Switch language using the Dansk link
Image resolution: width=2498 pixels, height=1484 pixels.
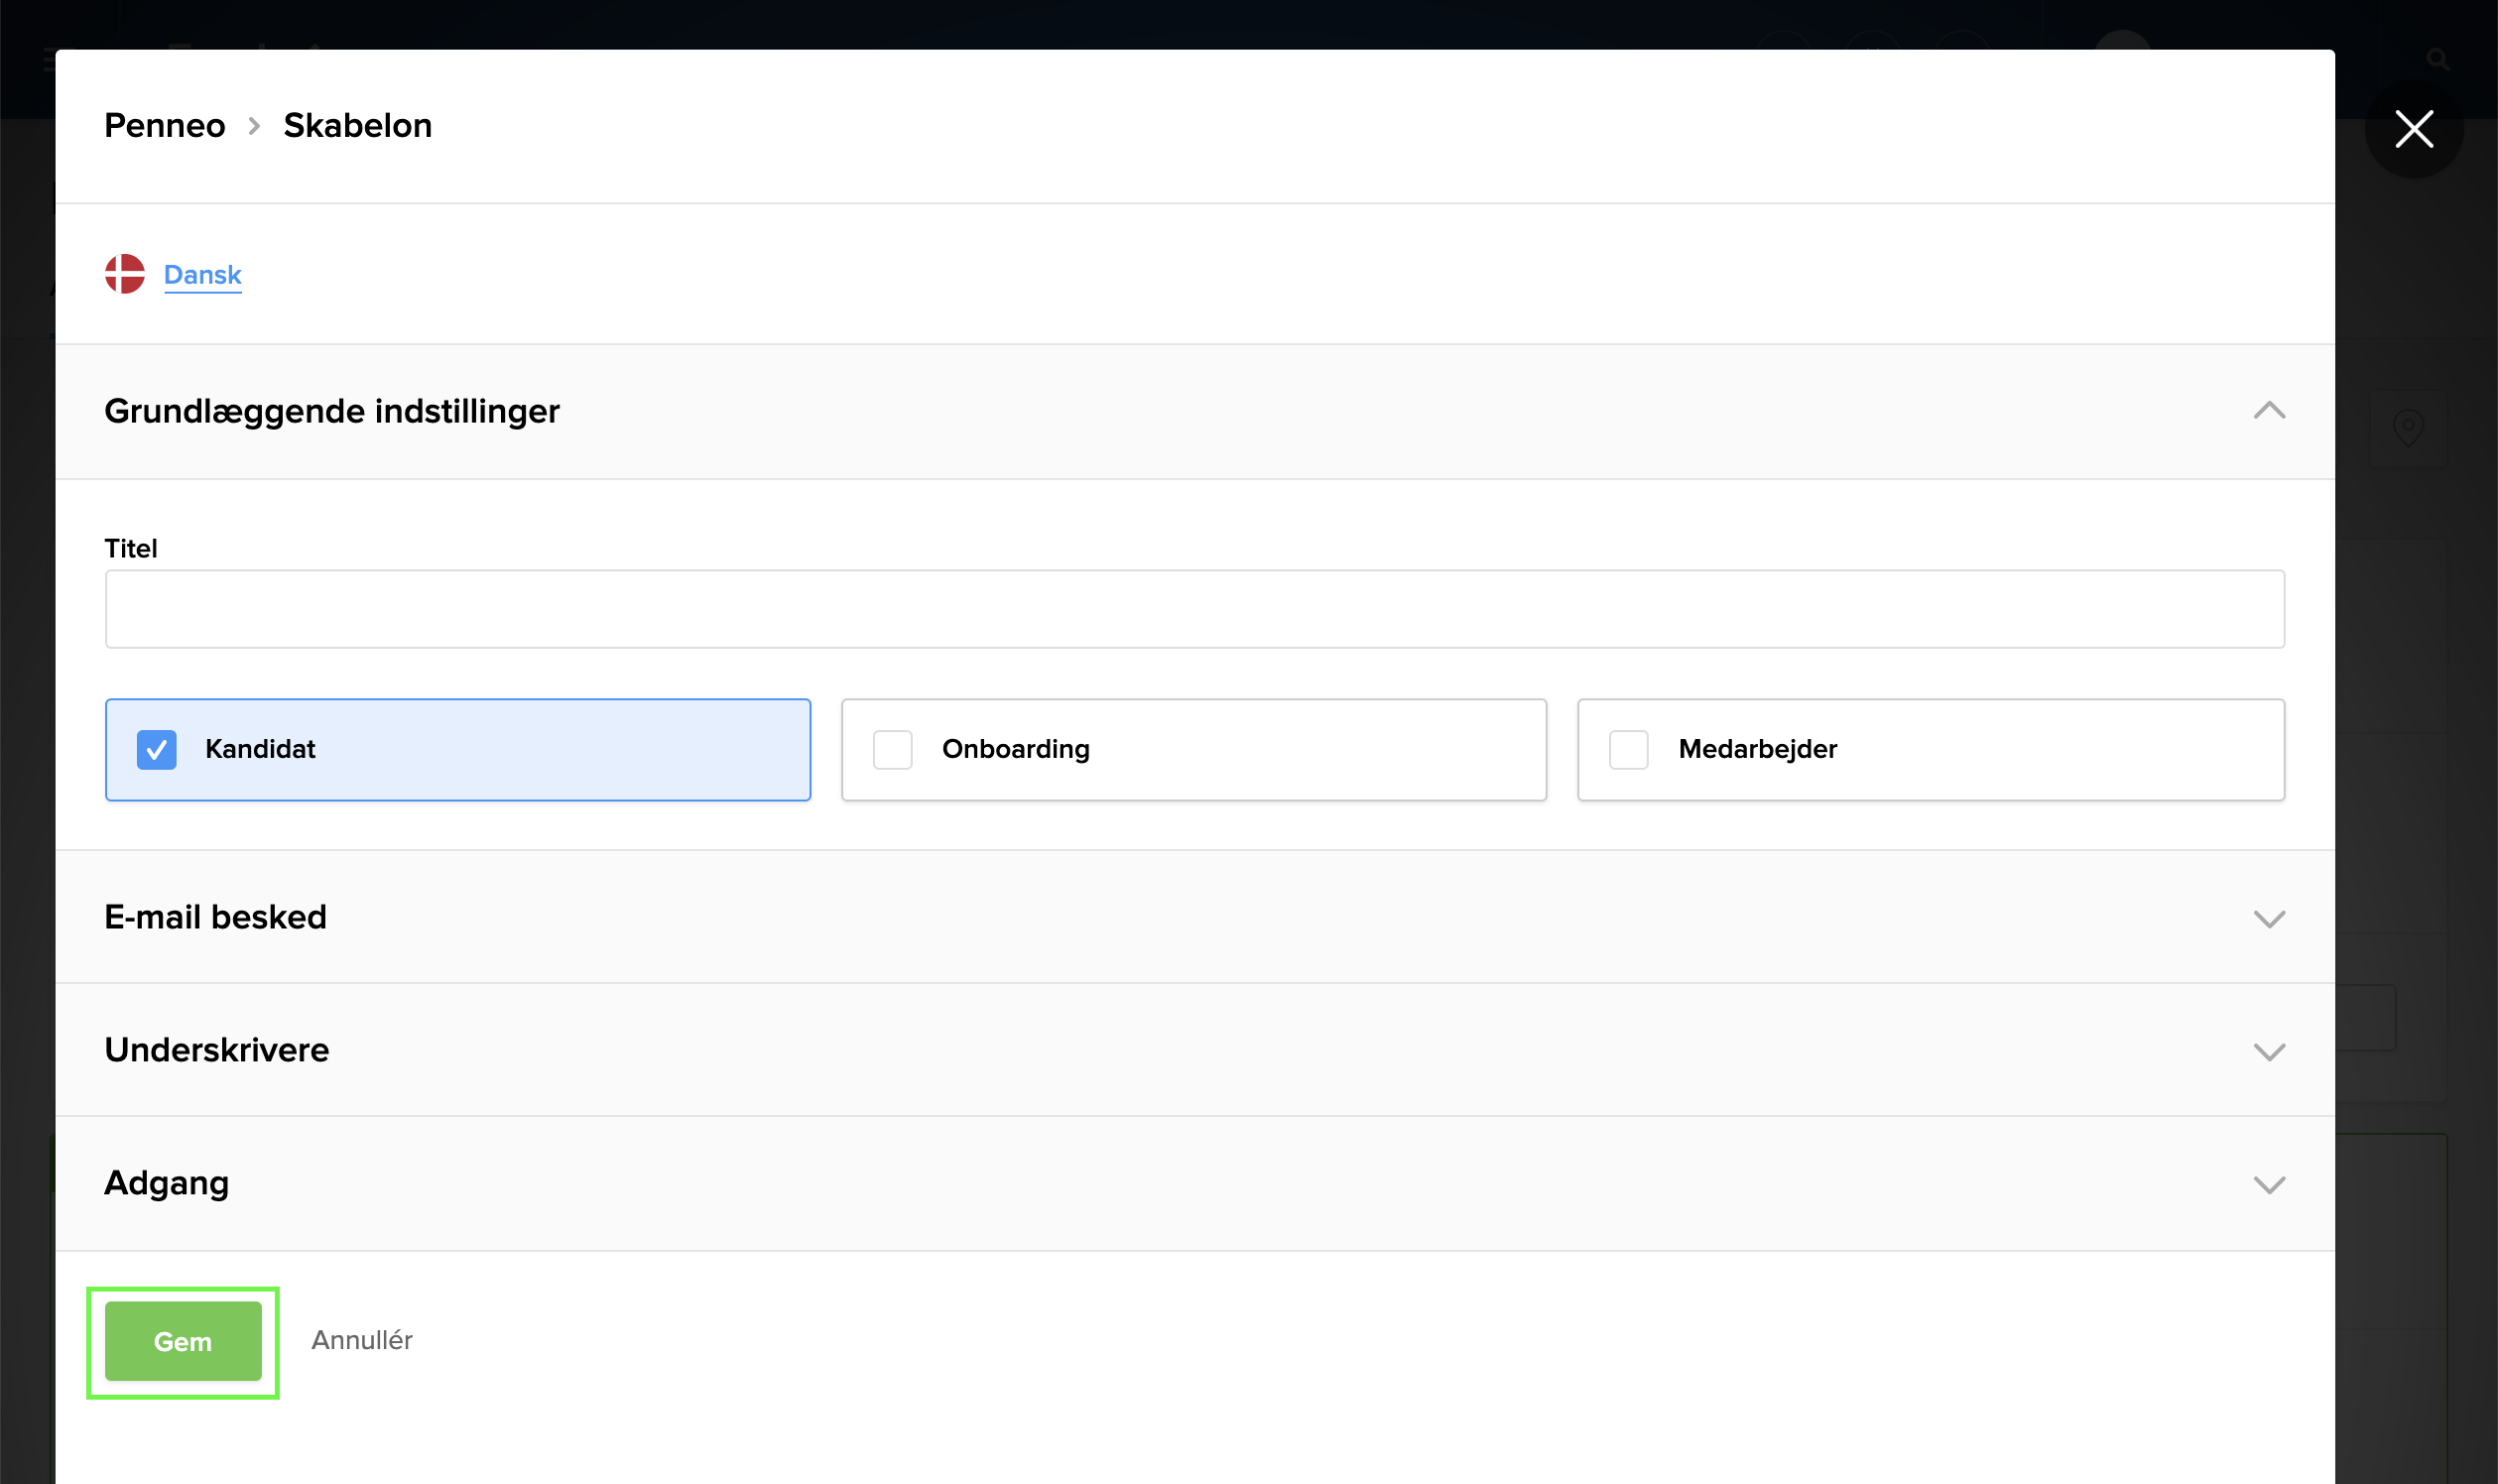coord(202,274)
